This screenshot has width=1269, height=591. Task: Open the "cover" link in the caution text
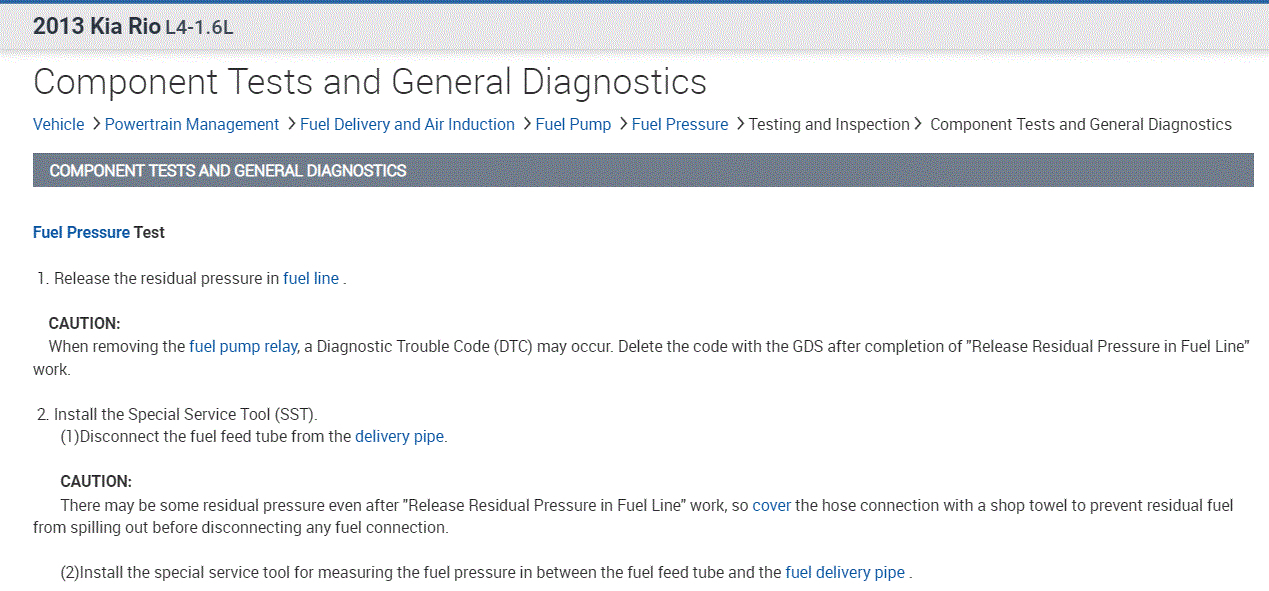coord(771,505)
